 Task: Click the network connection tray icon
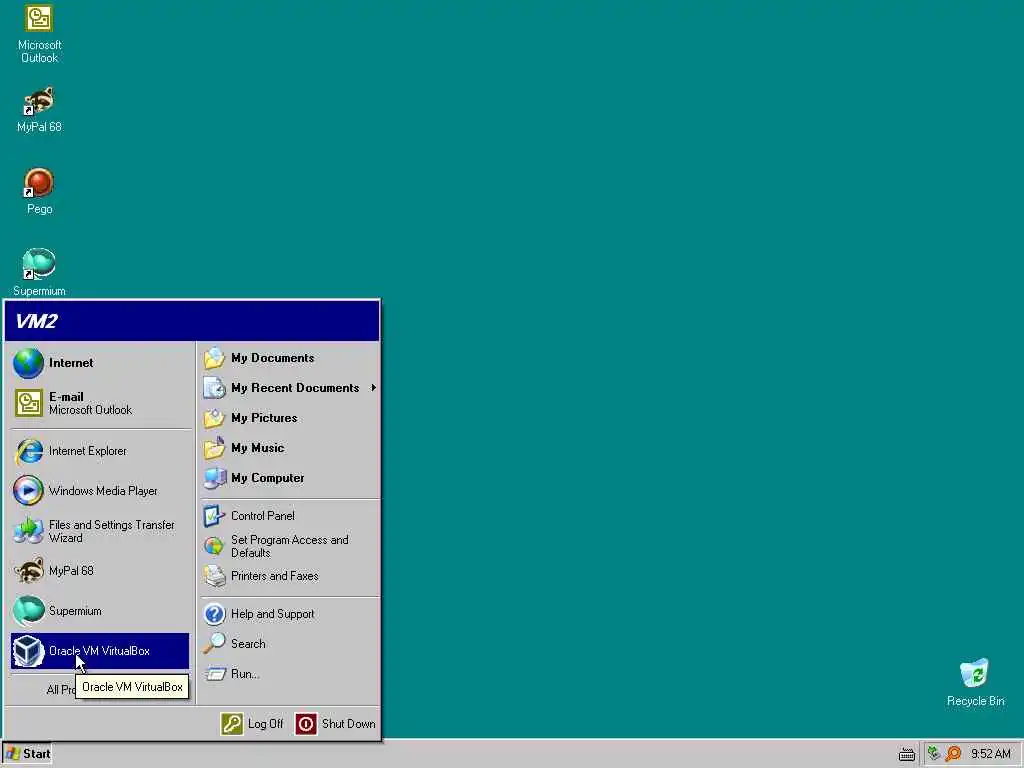pyautogui.click(x=934, y=754)
